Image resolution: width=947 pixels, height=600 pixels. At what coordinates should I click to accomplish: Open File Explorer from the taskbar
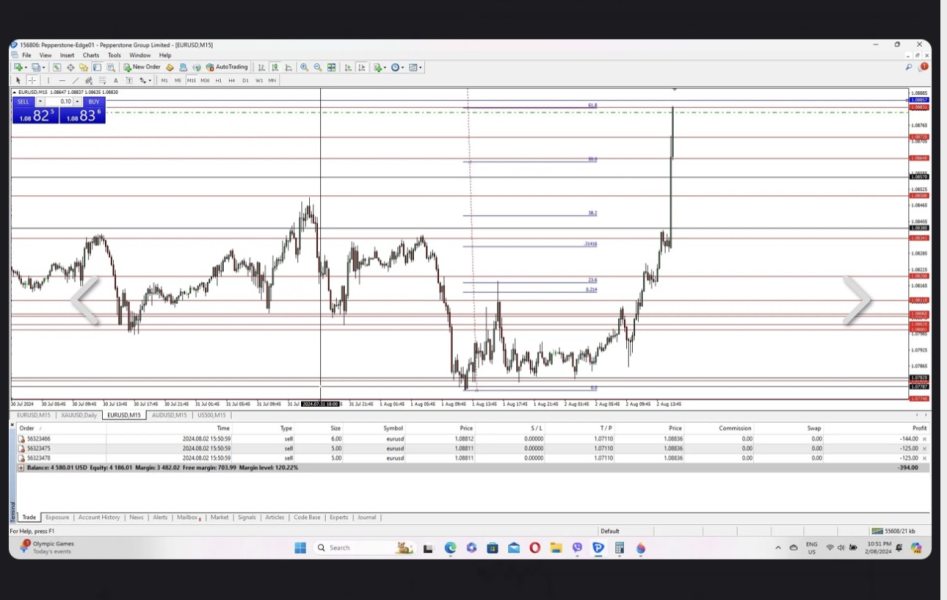[x=556, y=547]
